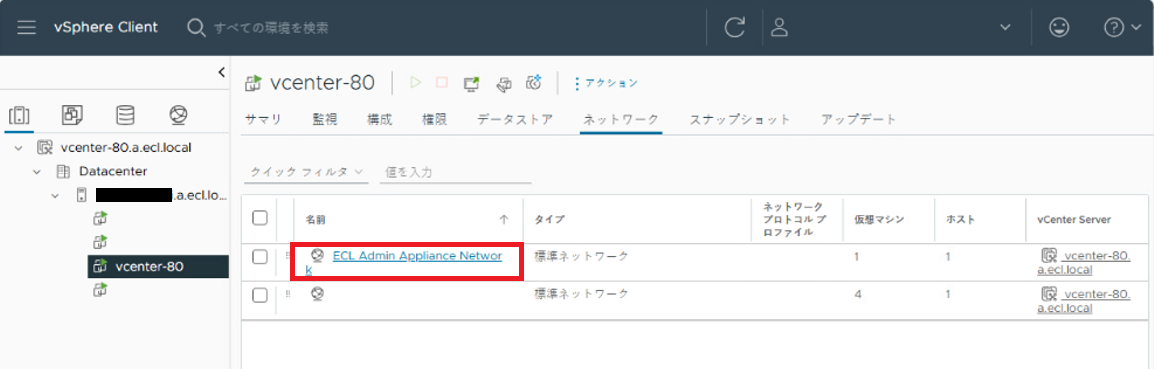Toggle the select-all checkbox in table header
This screenshot has height=369, width=1154.
(x=259, y=218)
